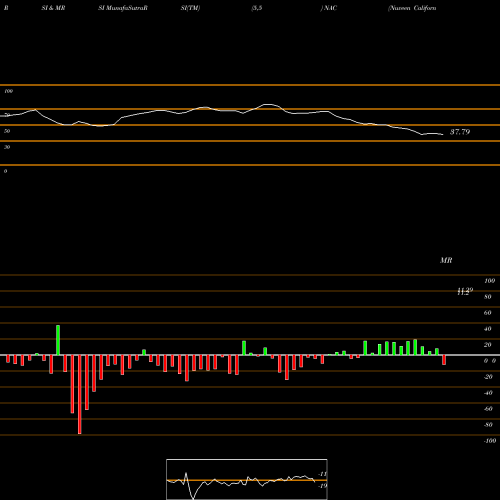The image size is (500, 500).
Task: Click the '(Nuveen Californ' title text
Action: click(x=412, y=8)
